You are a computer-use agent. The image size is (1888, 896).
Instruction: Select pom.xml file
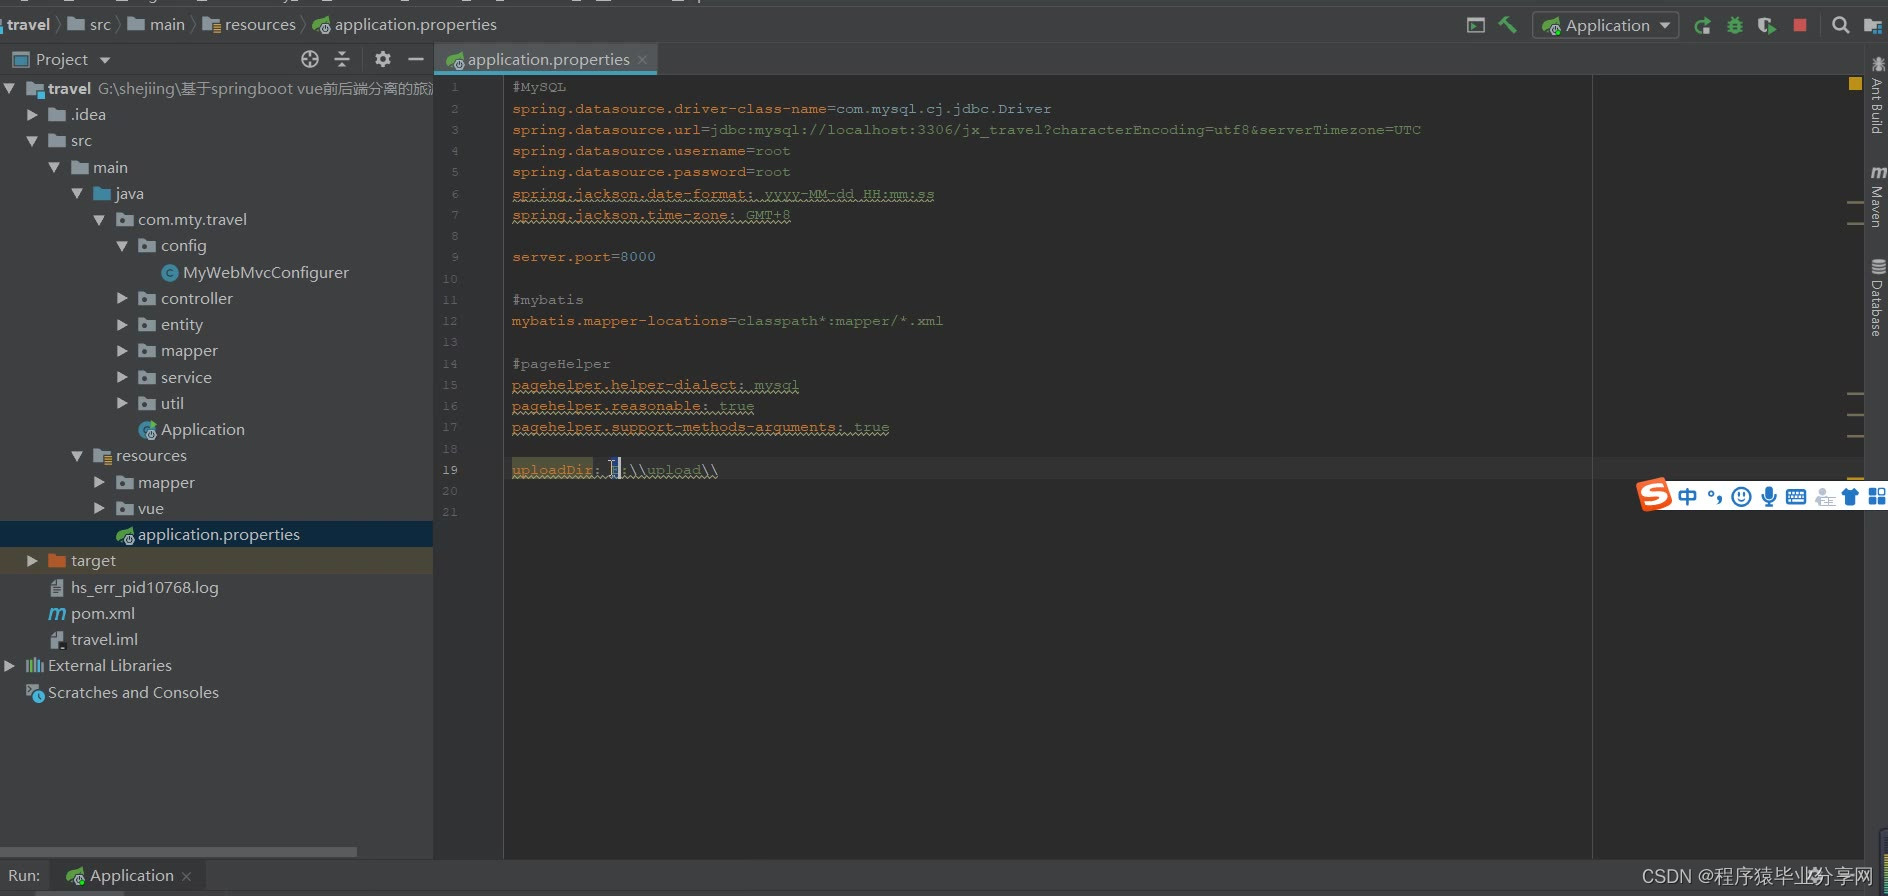92,613
